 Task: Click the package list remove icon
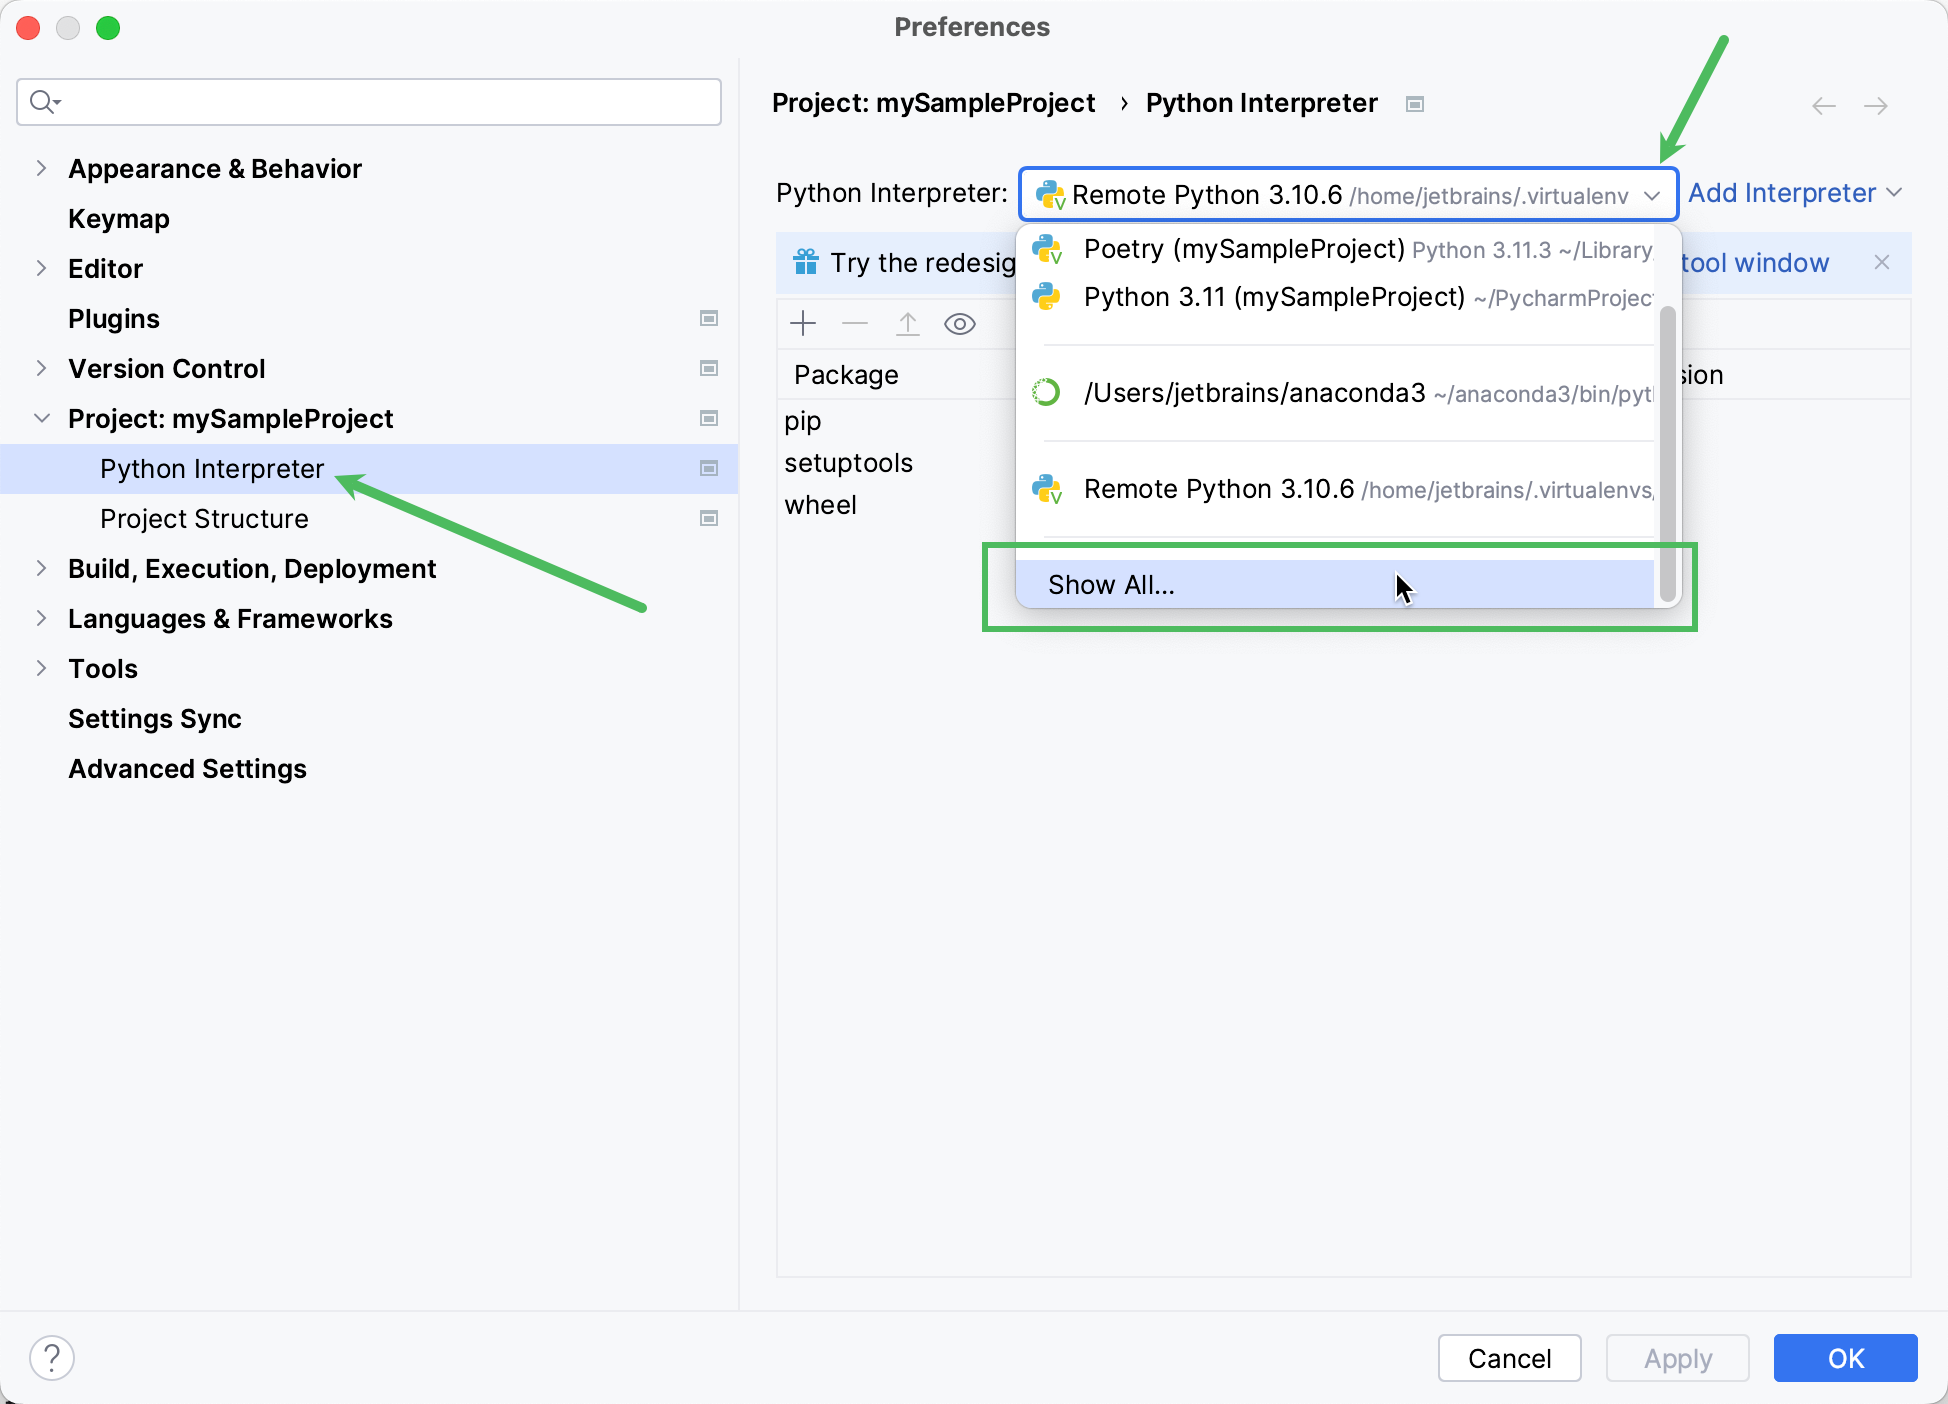(856, 322)
